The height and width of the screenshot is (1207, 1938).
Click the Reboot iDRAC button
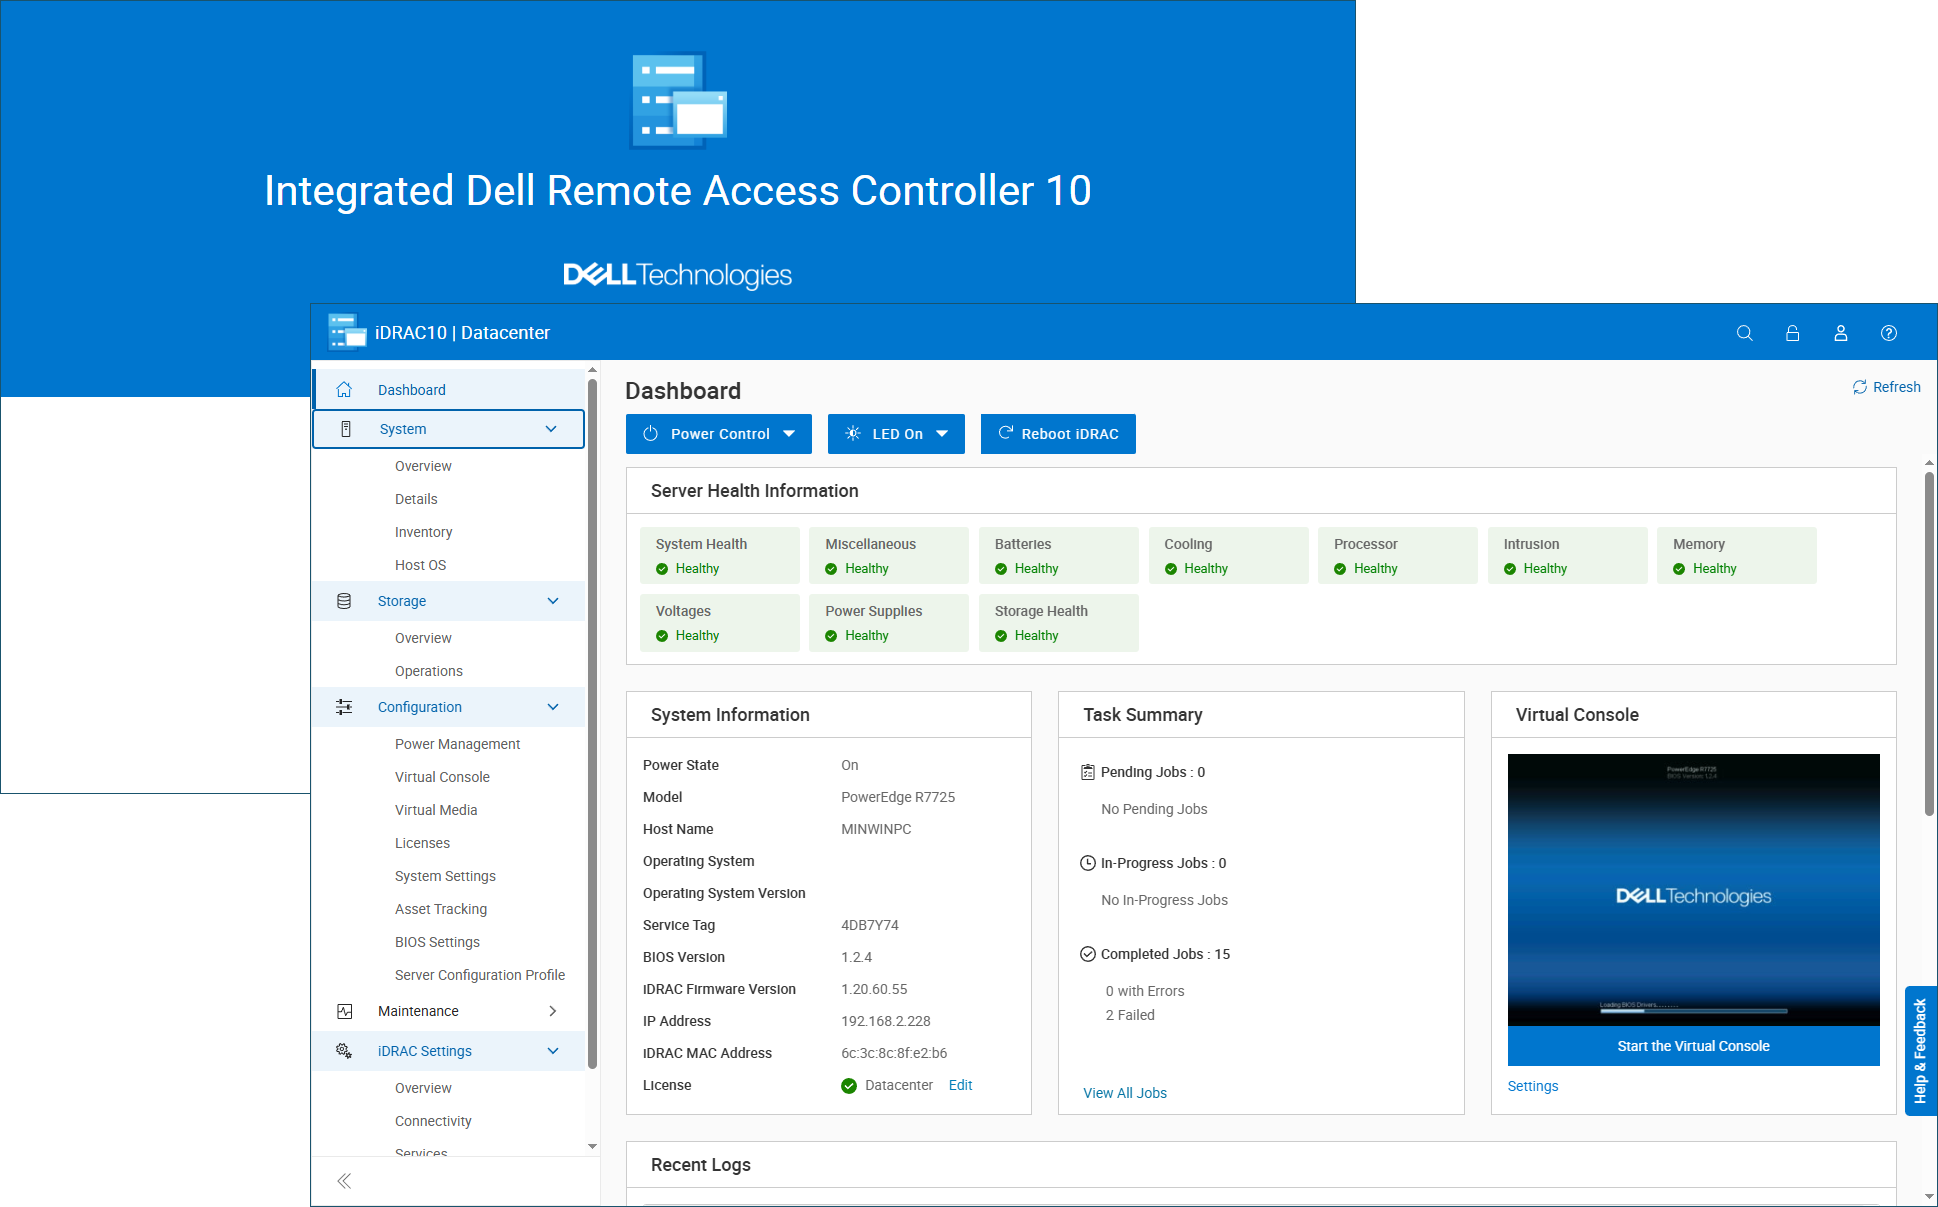point(1058,434)
